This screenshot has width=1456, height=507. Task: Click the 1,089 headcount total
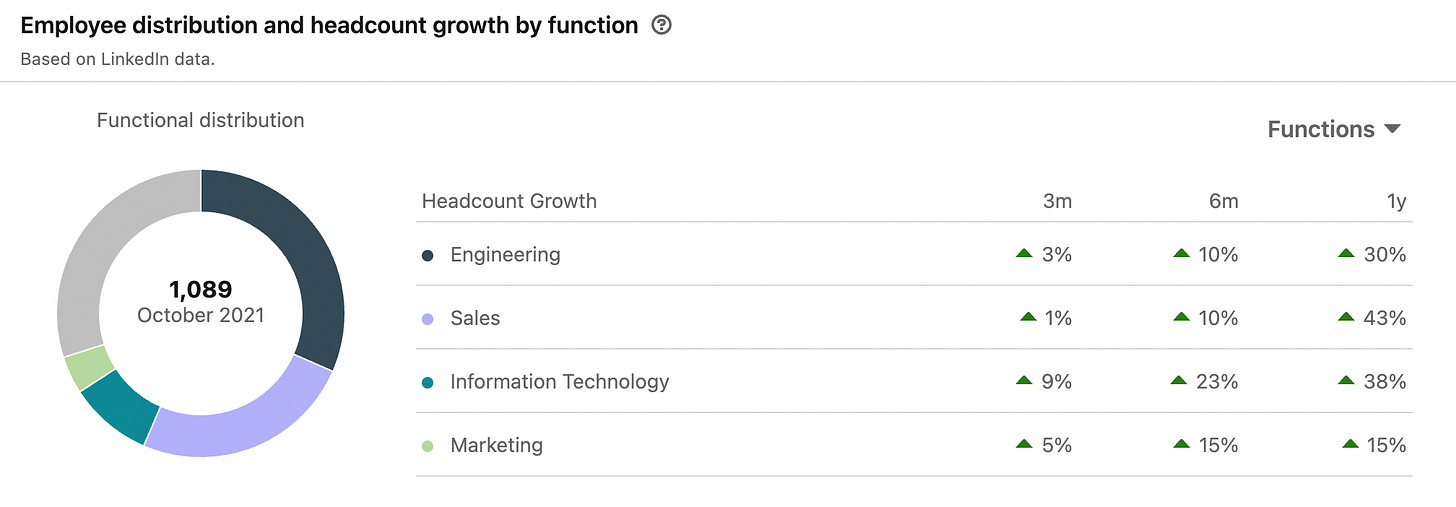click(x=200, y=290)
